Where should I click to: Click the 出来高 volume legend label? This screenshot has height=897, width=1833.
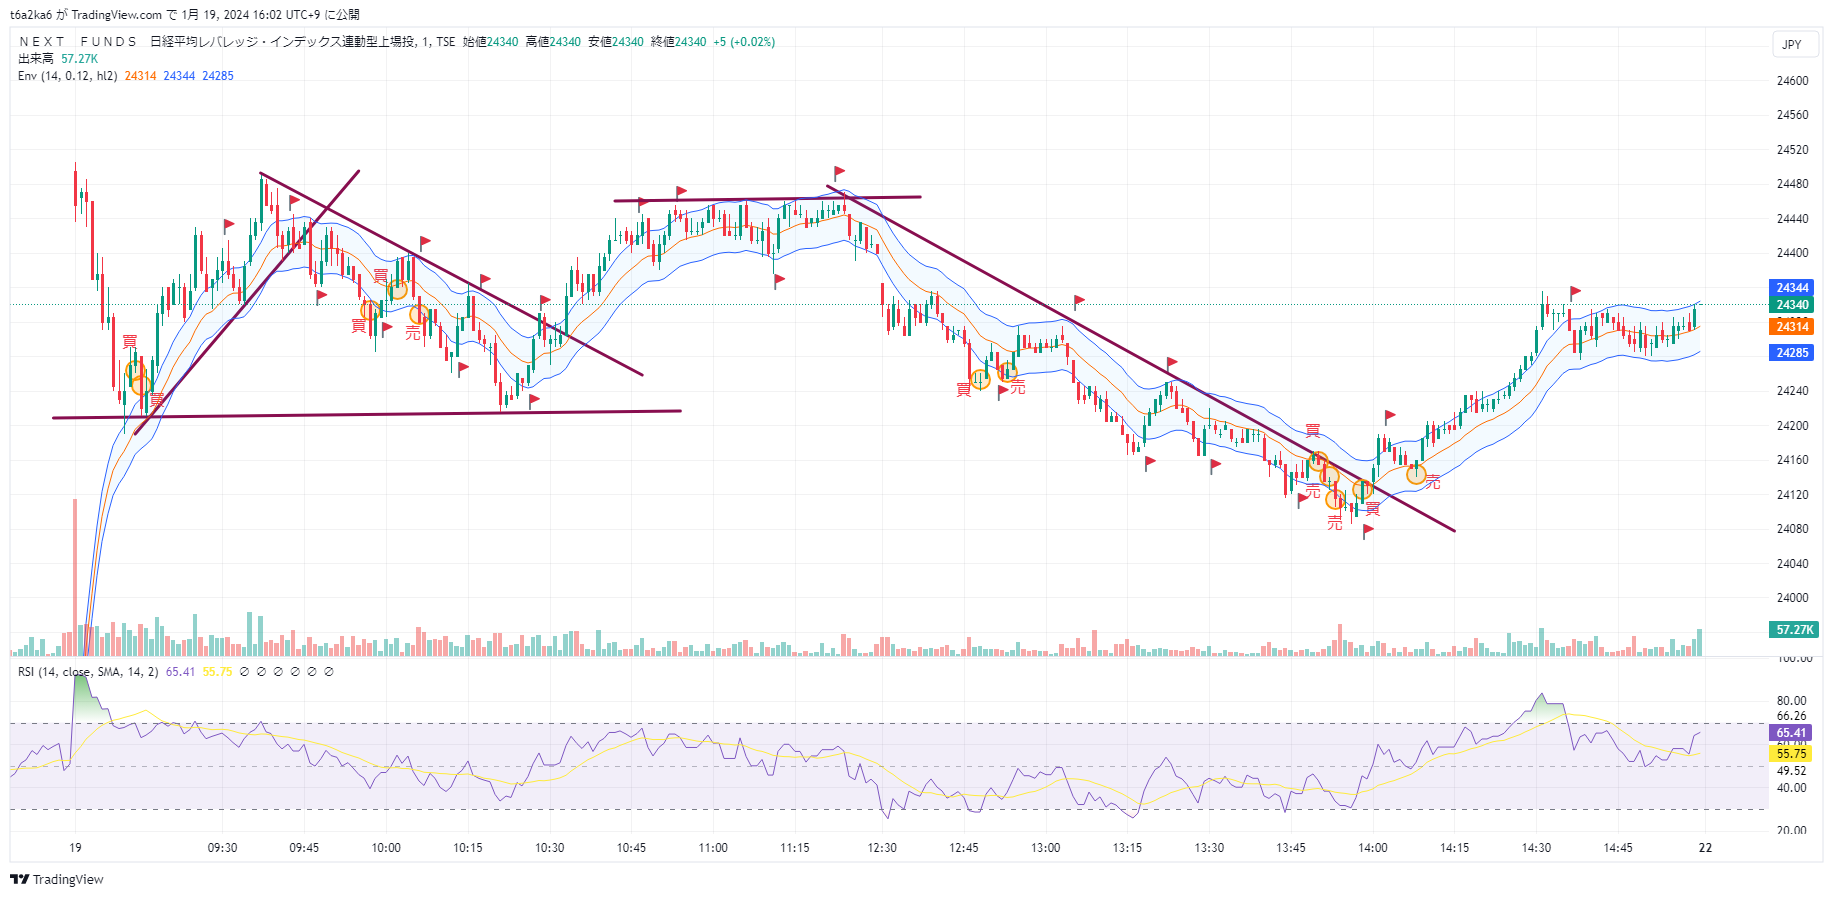36,59
